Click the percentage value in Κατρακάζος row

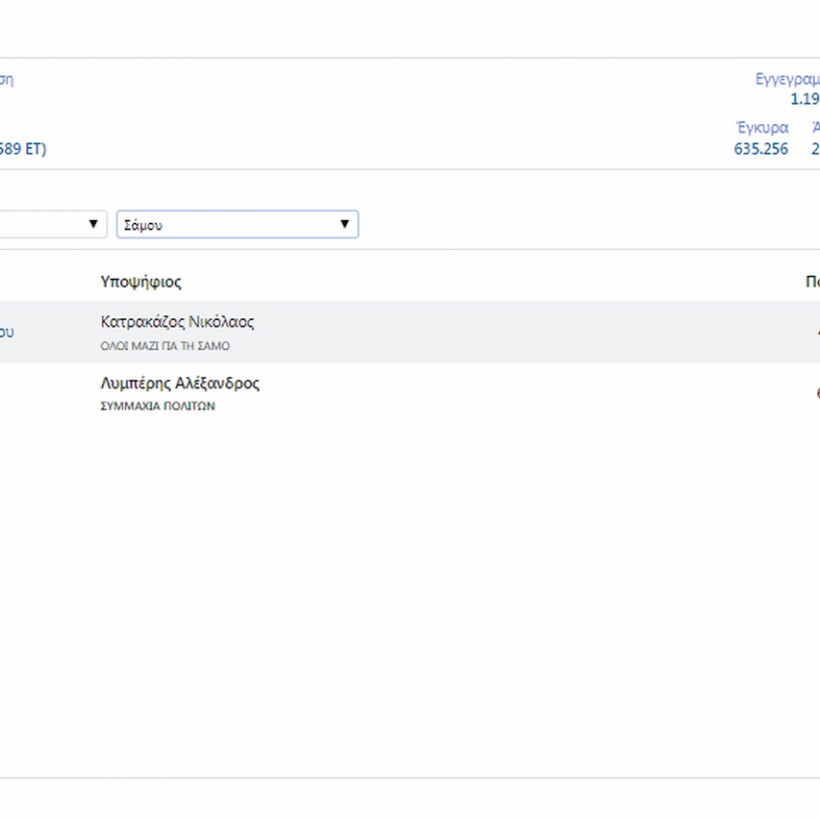click(816, 332)
